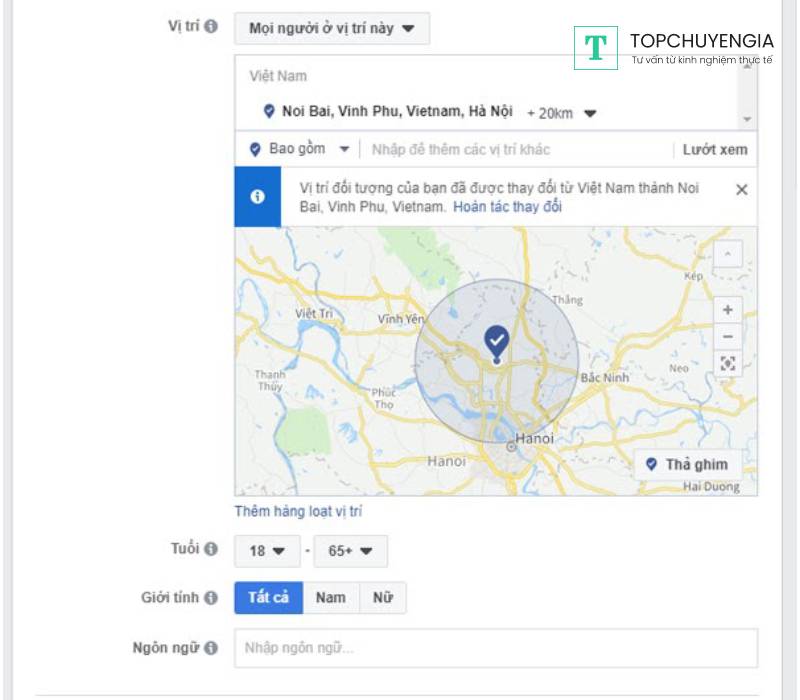Select Nữ gender option
Image resolution: width=800 pixels, height=700 pixels.
pos(383,598)
